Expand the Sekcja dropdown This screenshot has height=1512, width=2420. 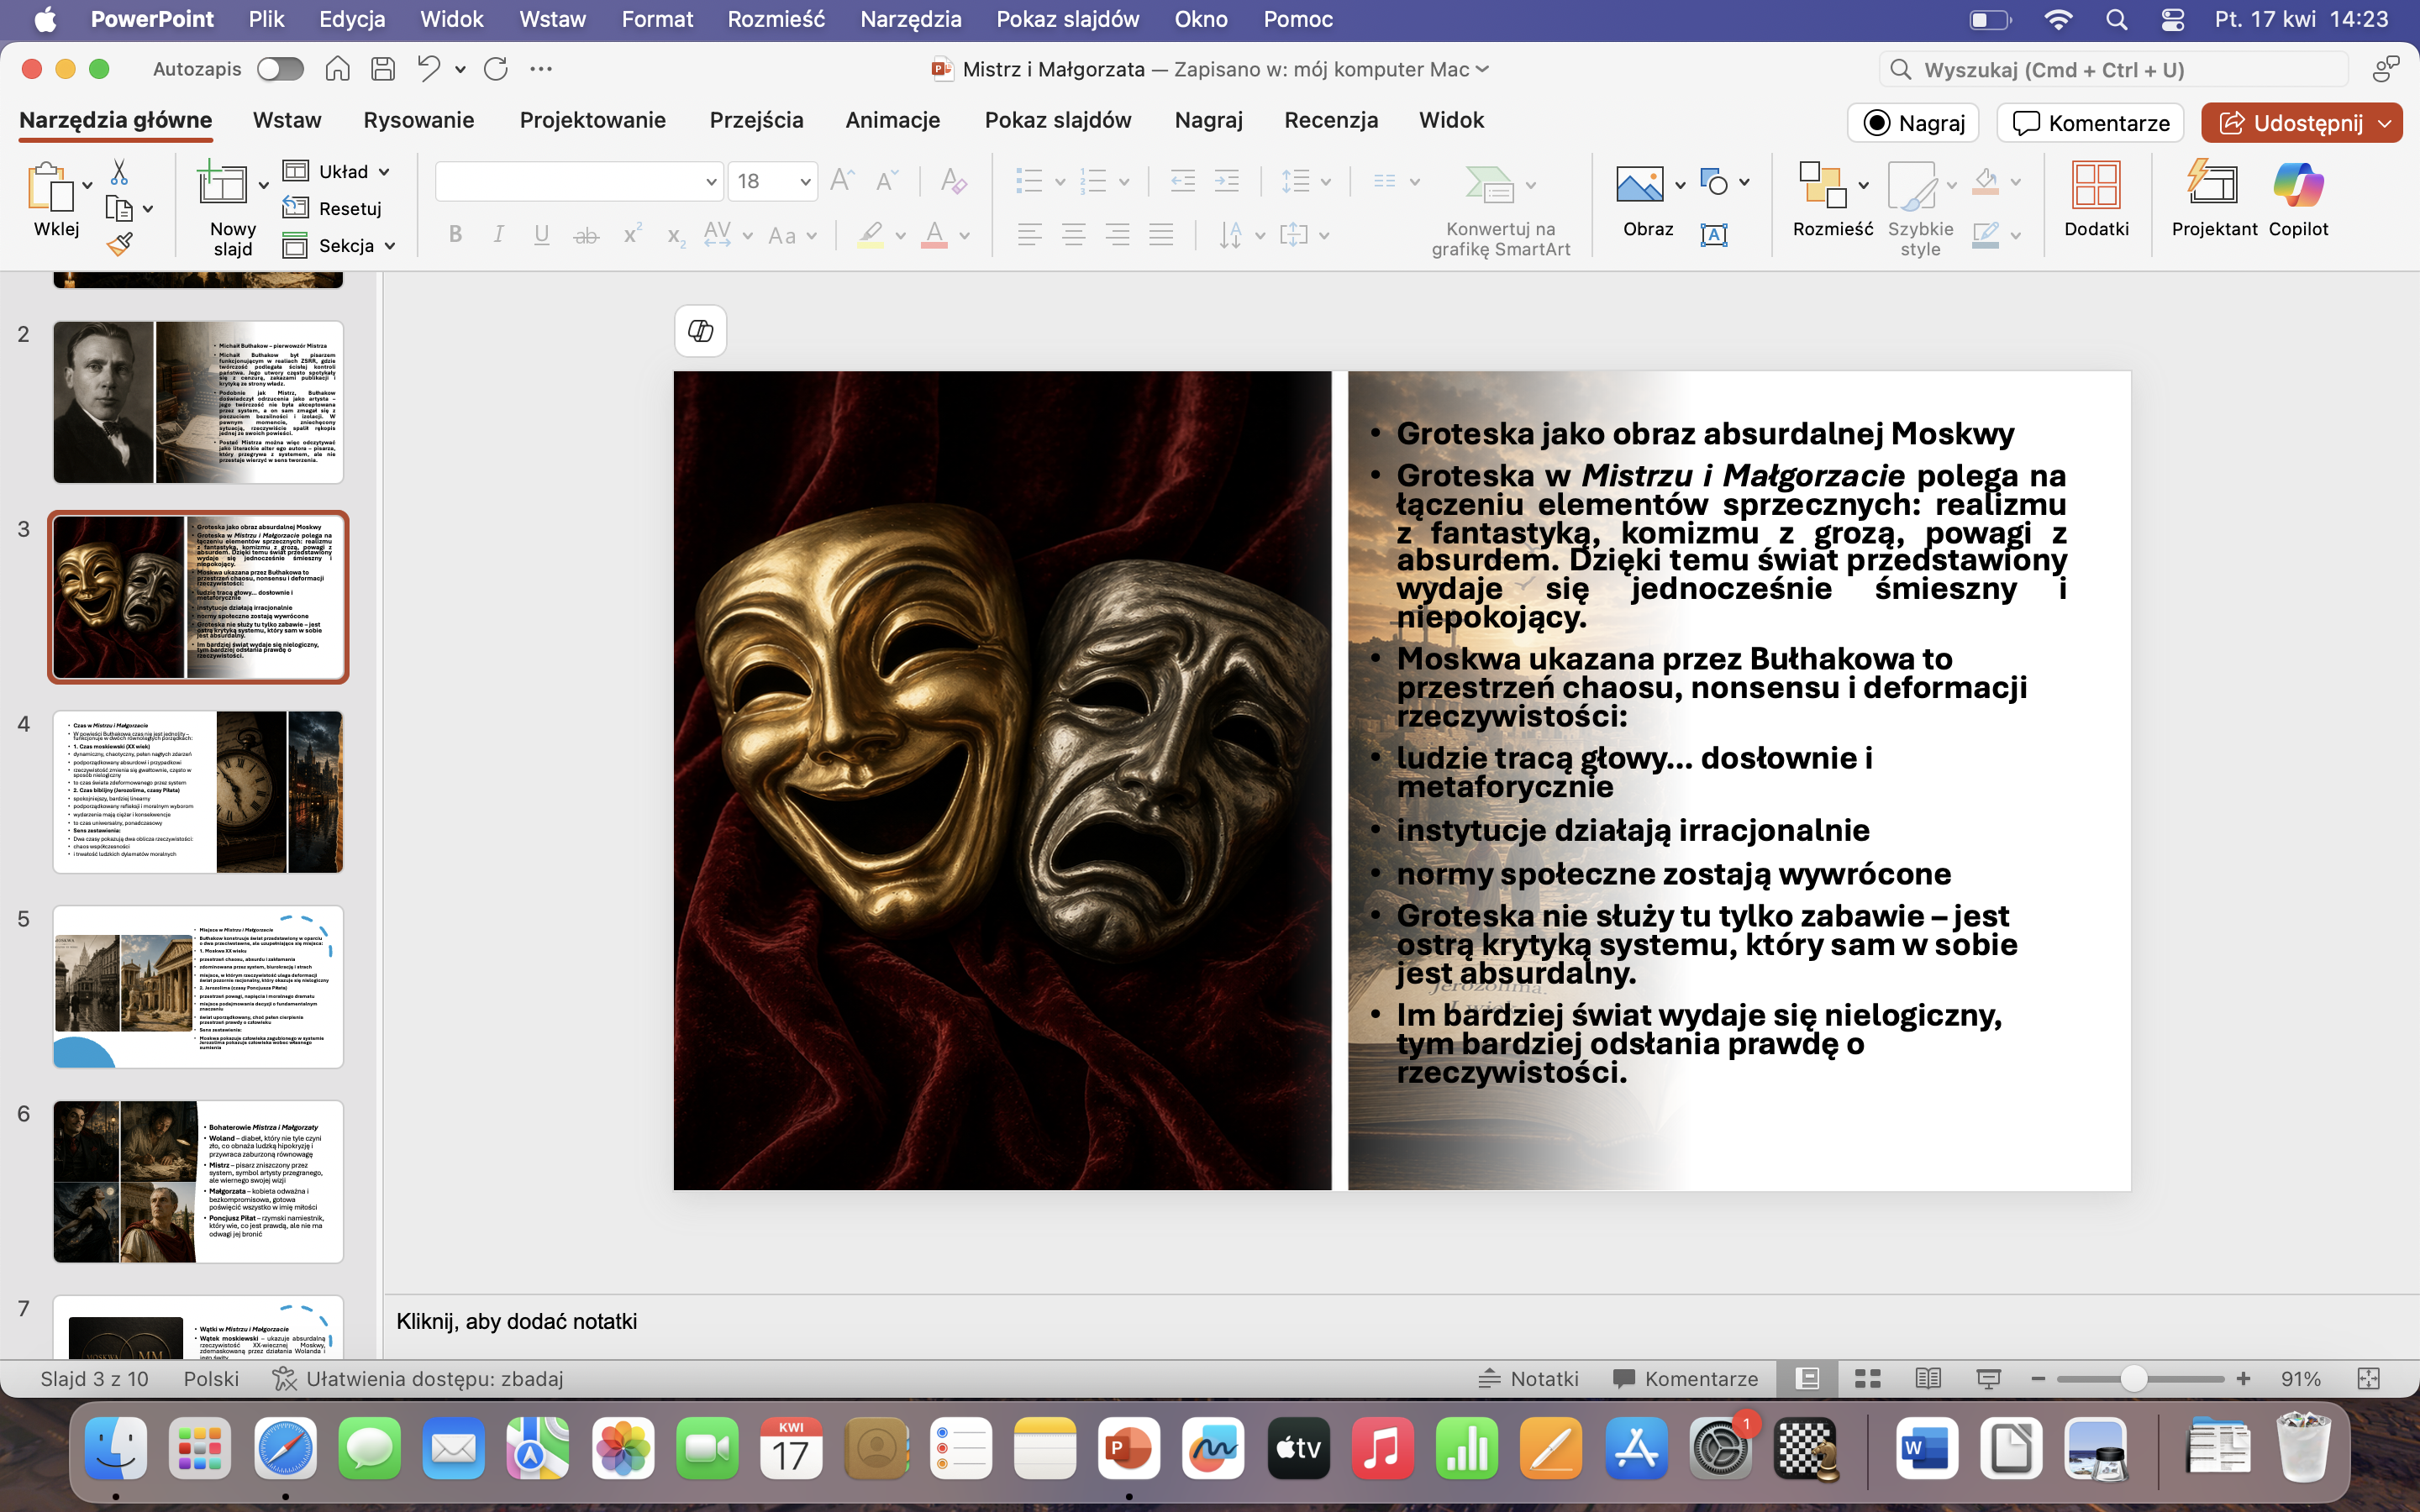390,246
